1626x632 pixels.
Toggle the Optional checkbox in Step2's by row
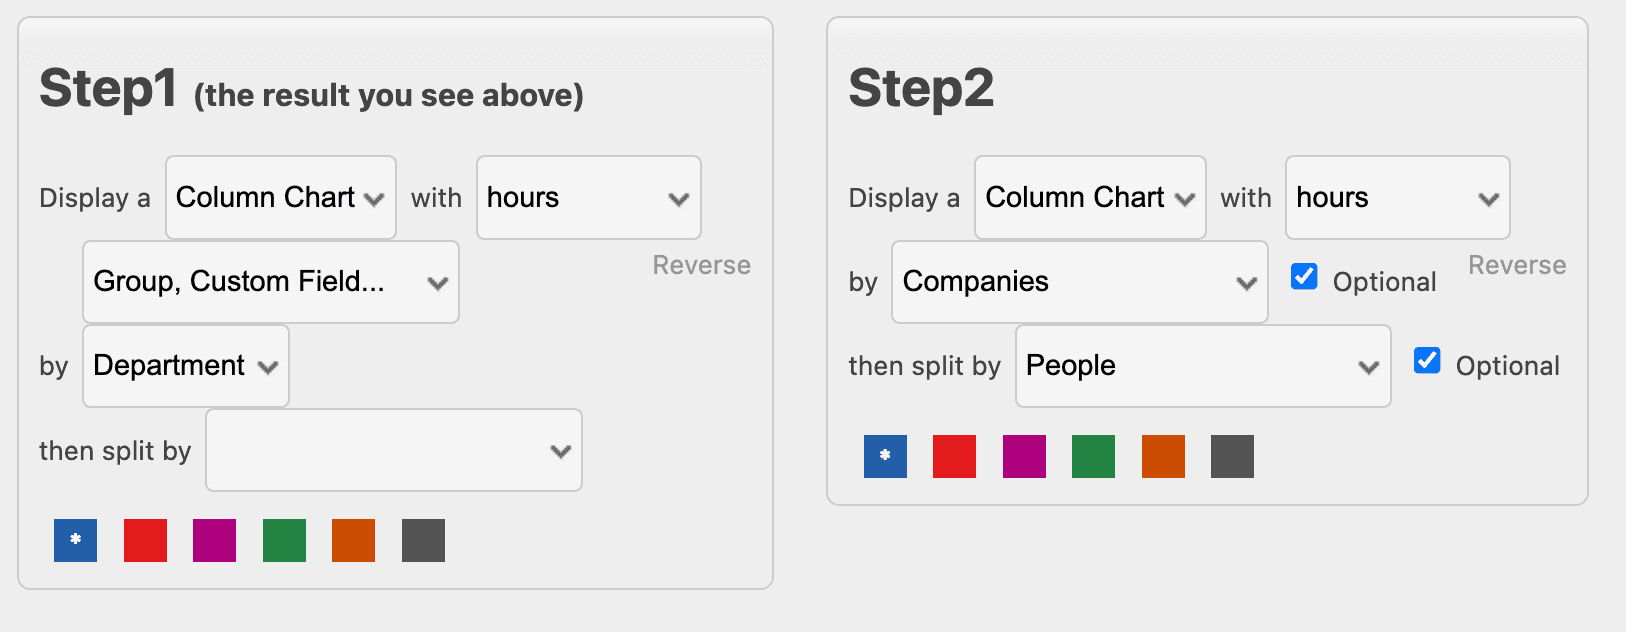click(1304, 276)
